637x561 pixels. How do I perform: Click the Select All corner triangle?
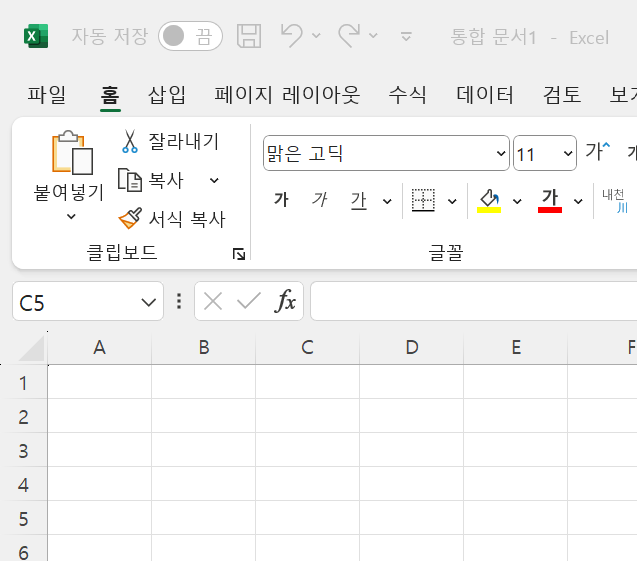coord(31,348)
